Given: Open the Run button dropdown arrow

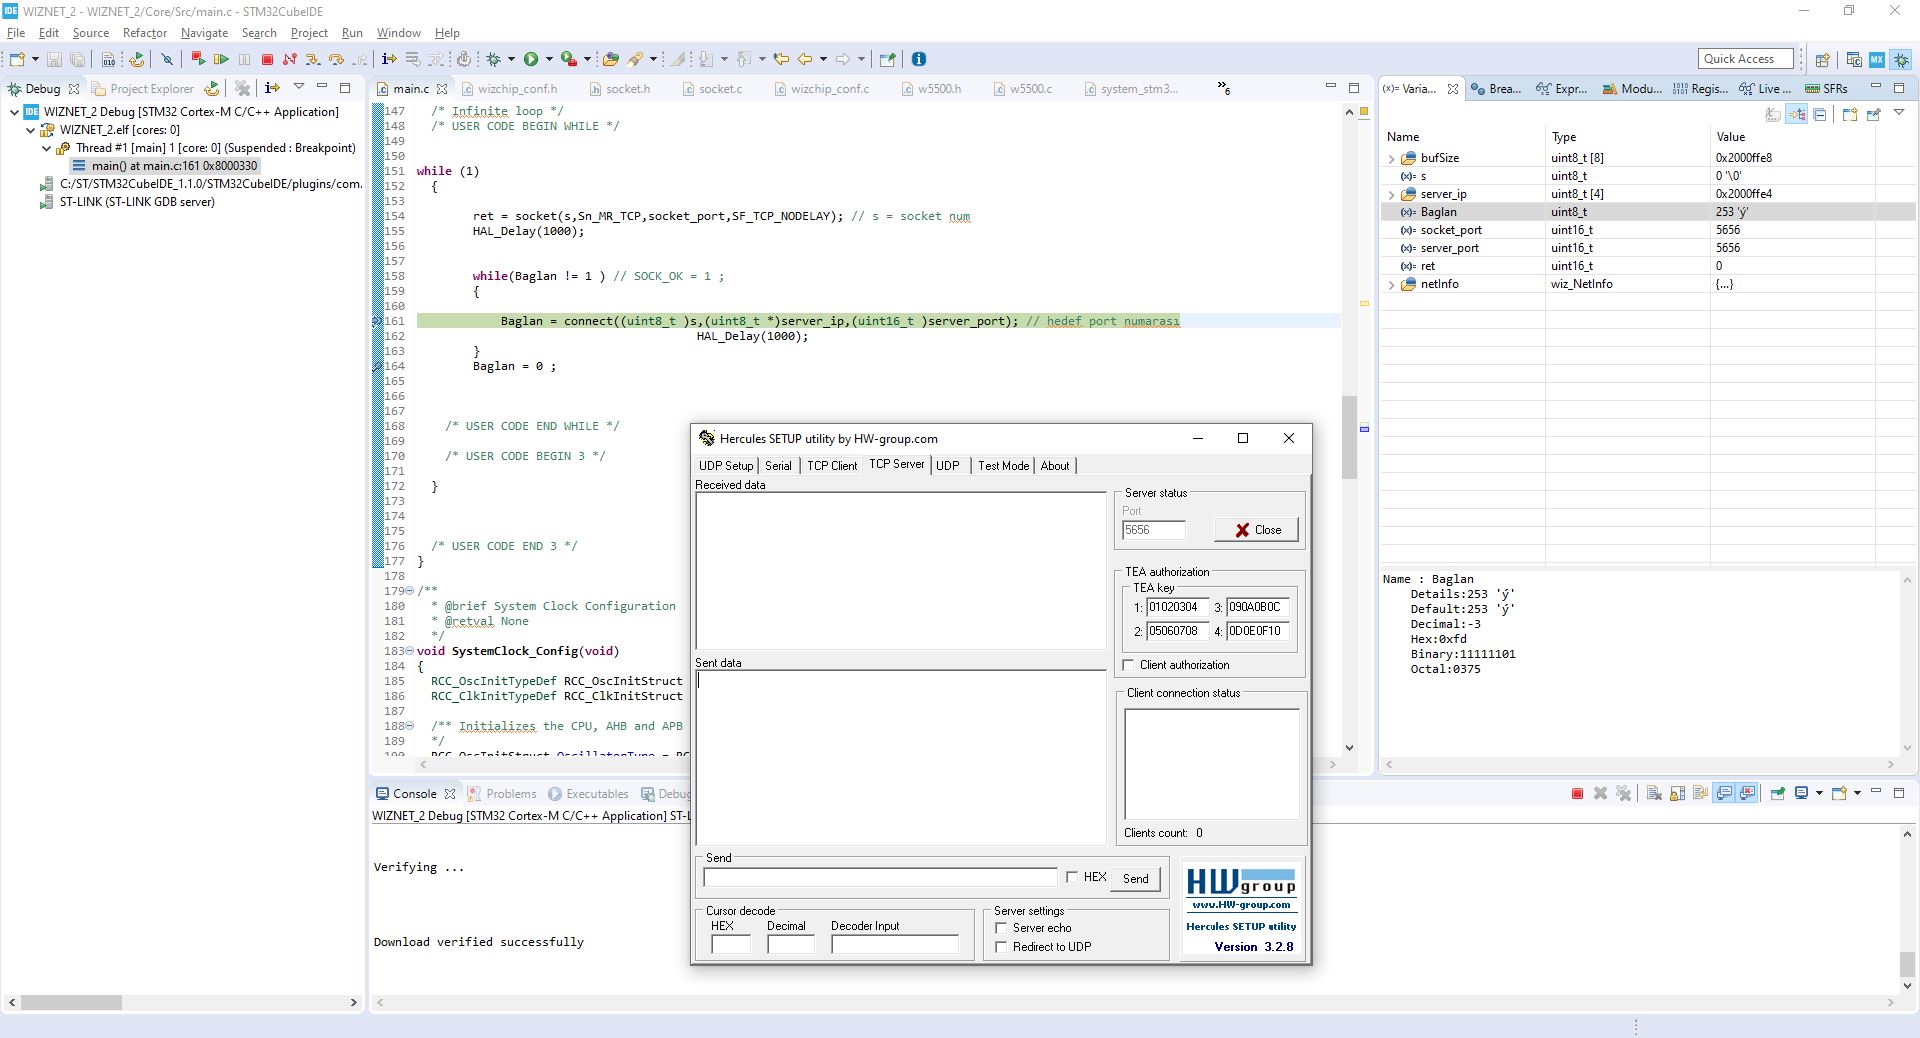Looking at the screenshot, I should (x=547, y=60).
